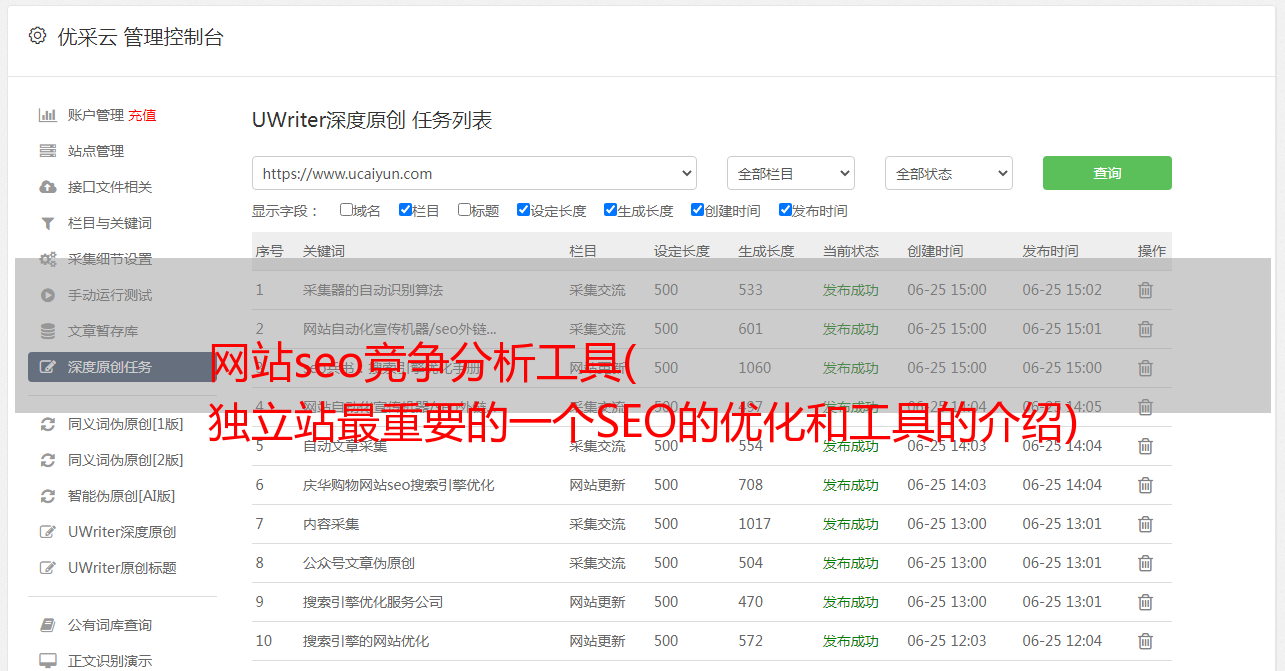Go to 站点管理 menu
1285x671 pixels.
coord(96,151)
